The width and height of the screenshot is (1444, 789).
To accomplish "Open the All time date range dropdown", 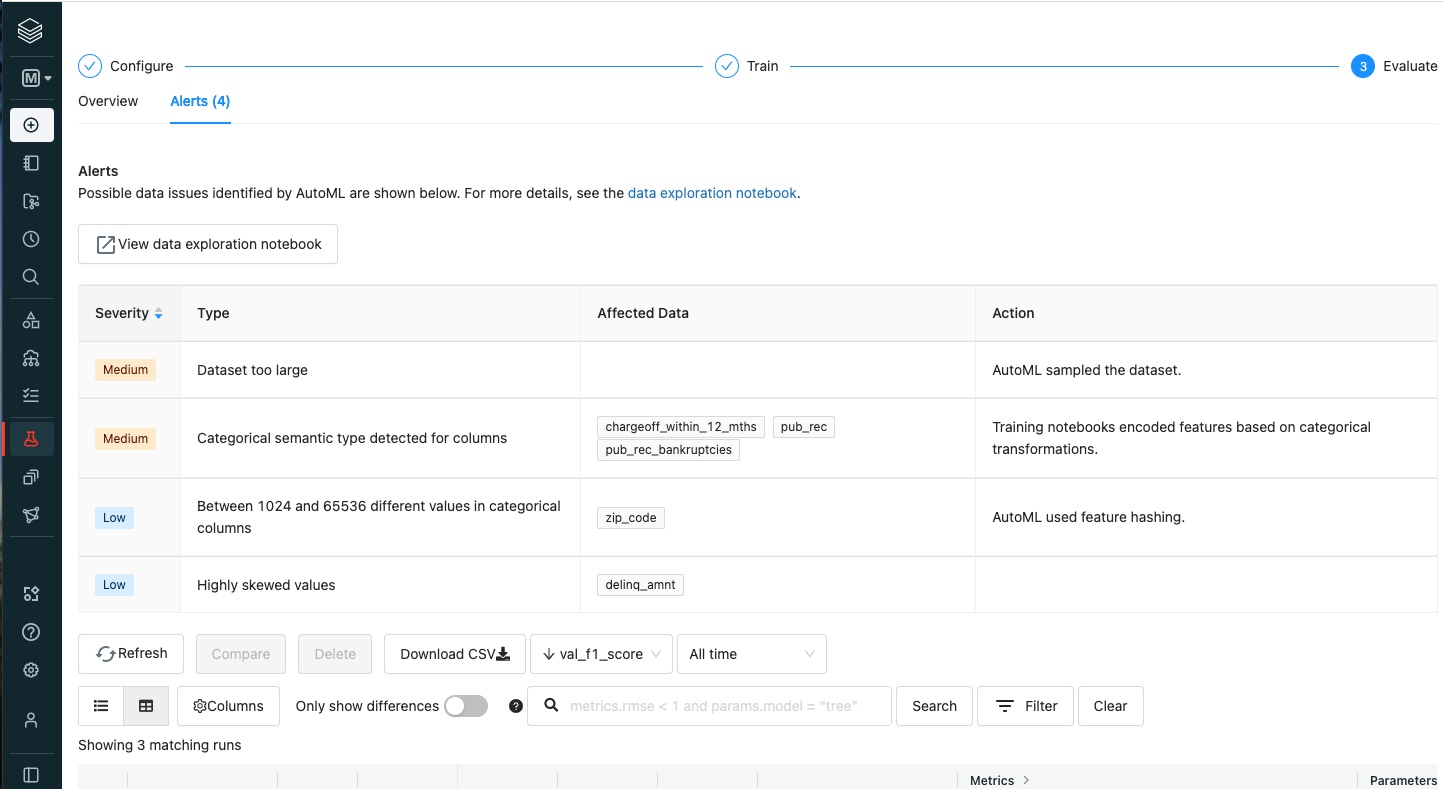I will [x=751, y=654].
